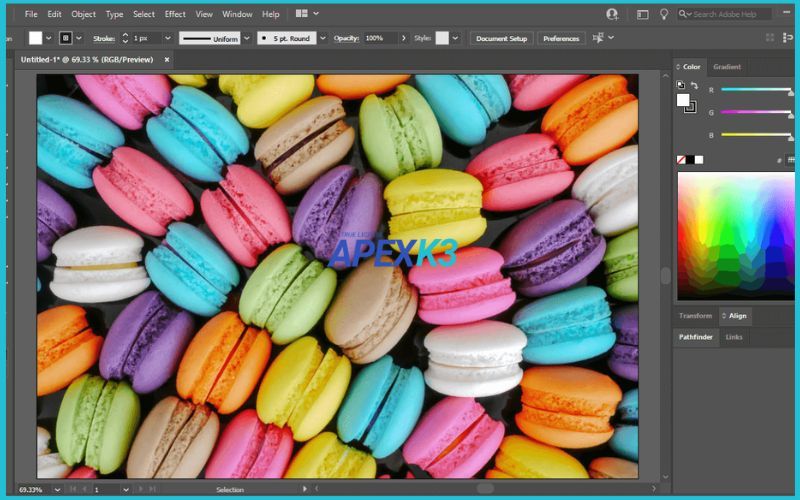
Task: Switch to the Gradient panel tab
Action: coord(727,67)
